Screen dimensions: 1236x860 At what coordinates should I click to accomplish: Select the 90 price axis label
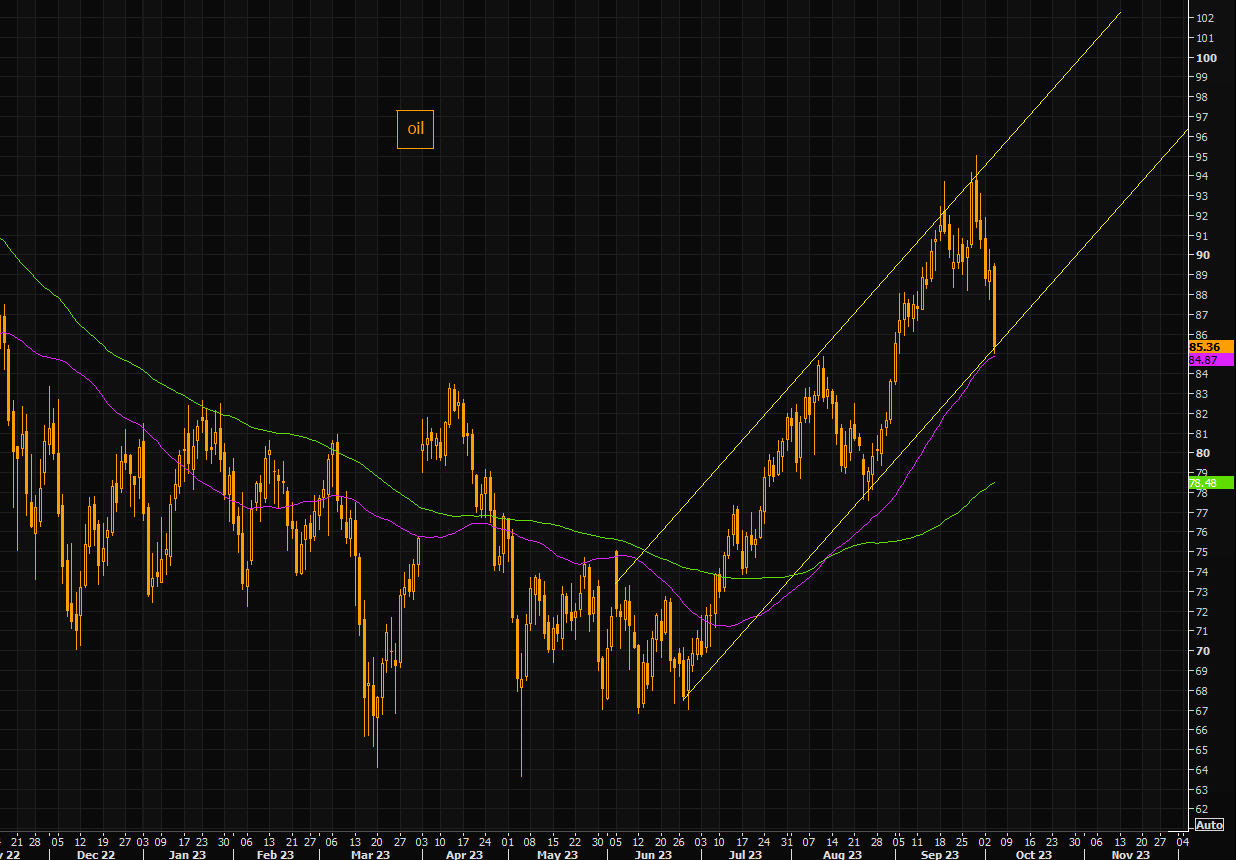[x=1204, y=255]
